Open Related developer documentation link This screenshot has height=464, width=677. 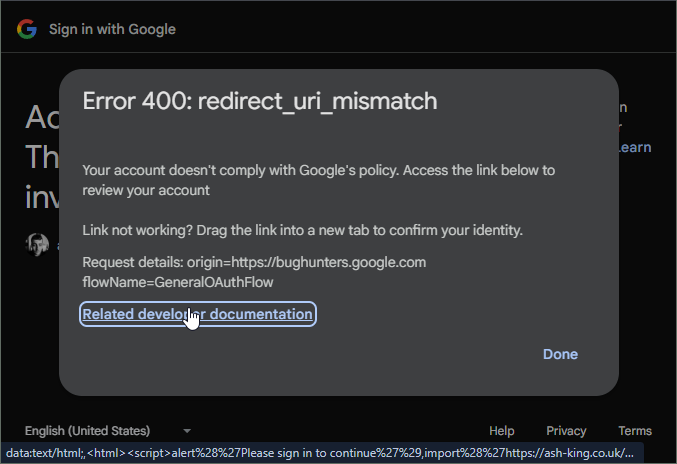click(x=197, y=314)
